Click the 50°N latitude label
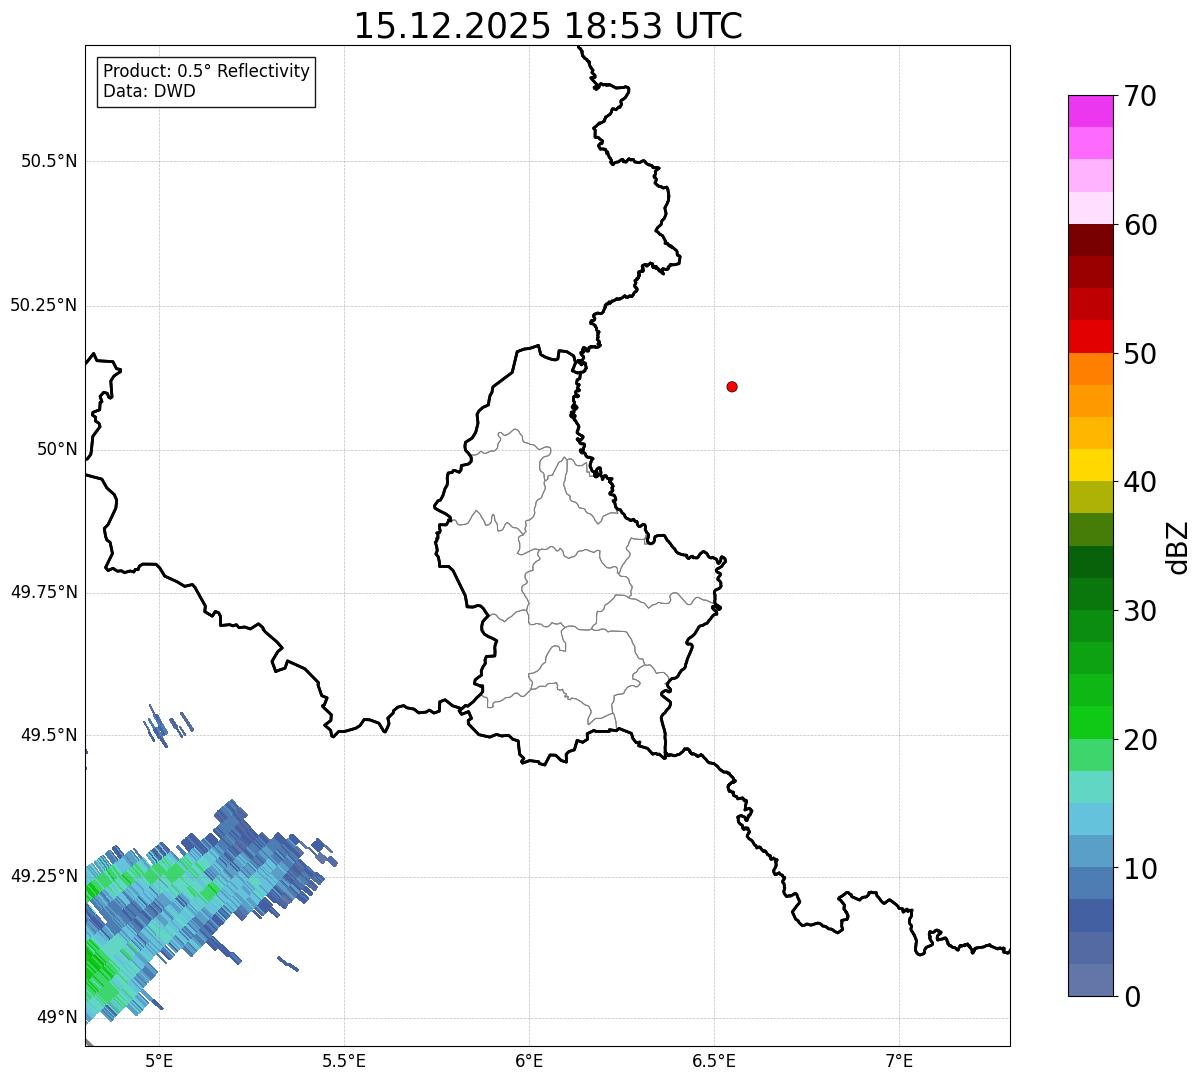The image size is (1202, 1081). pos(57,449)
